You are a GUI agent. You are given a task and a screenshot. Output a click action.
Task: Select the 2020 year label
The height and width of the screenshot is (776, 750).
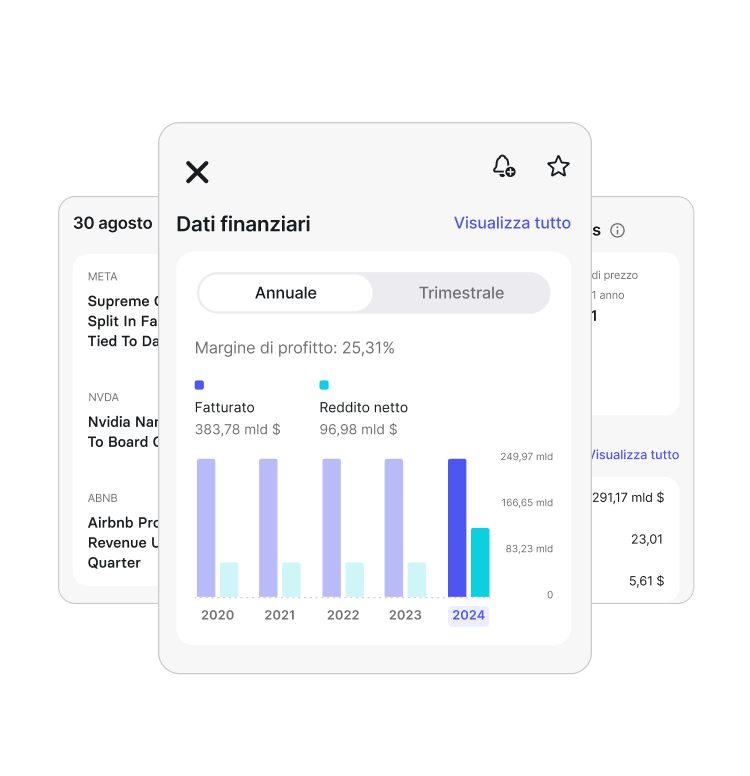click(217, 615)
